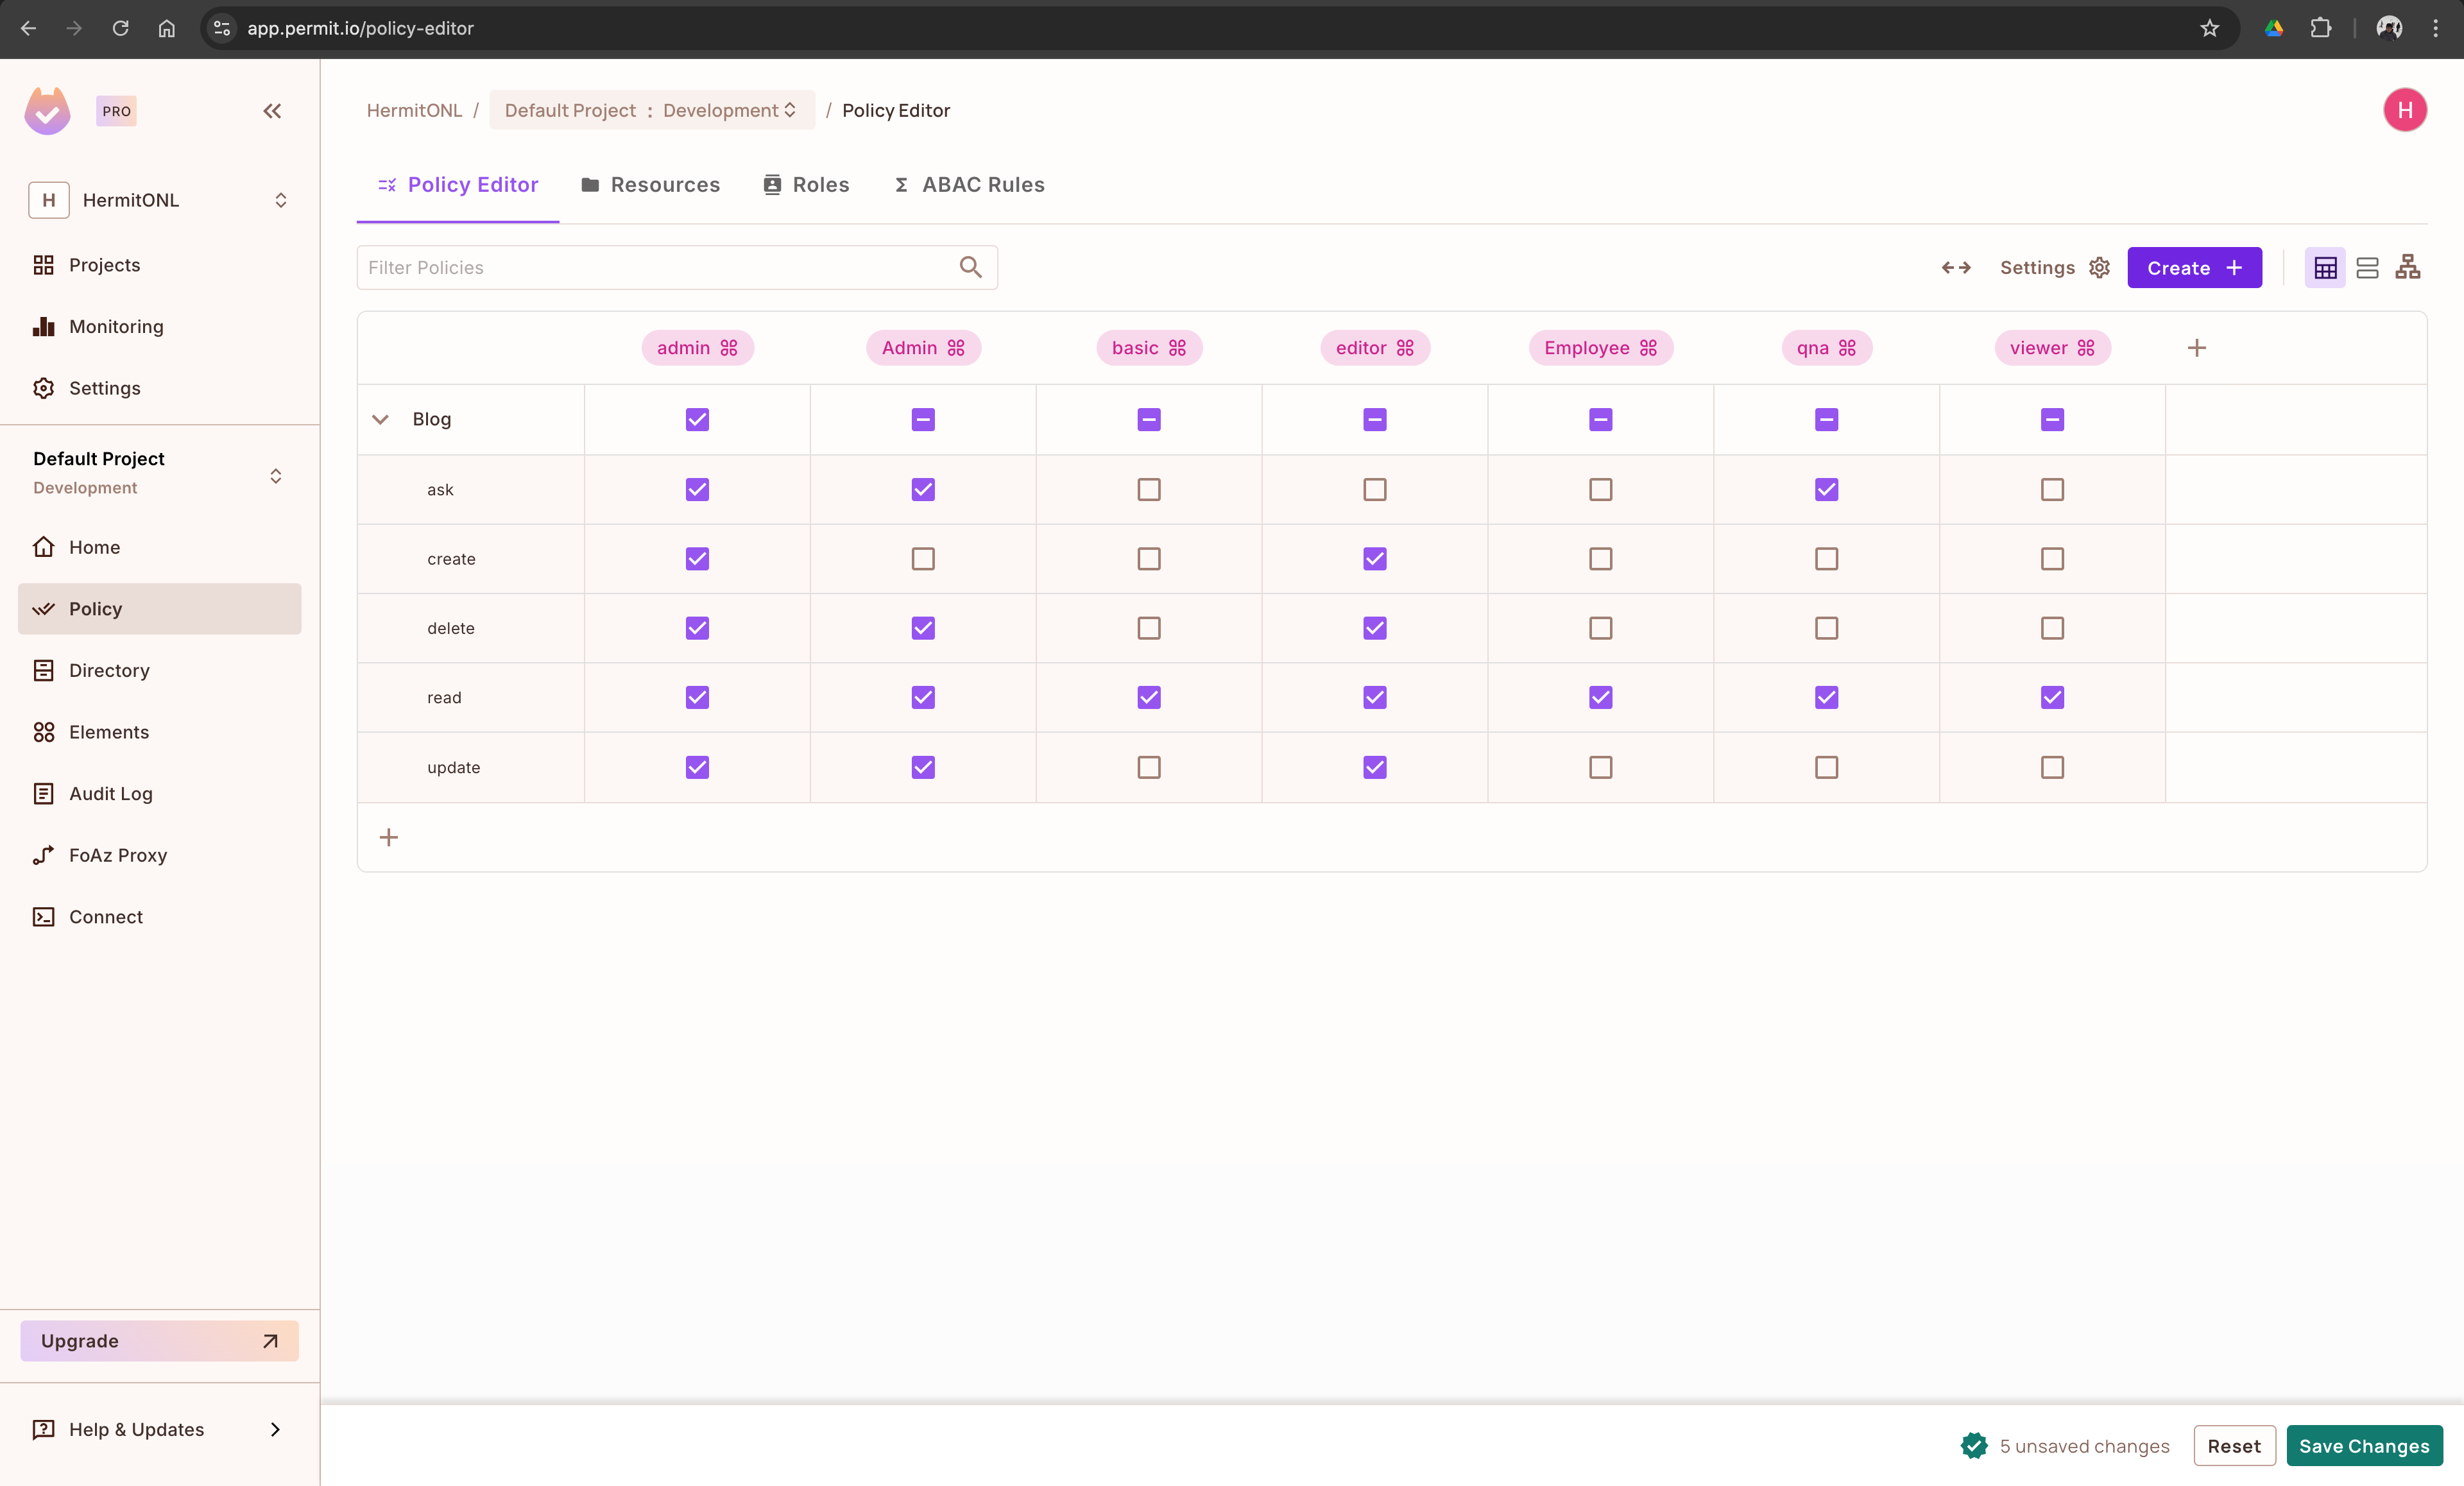This screenshot has height=1486, width=2464.
Task: Check update permission for qna
Action: (x=1827, y=767)
